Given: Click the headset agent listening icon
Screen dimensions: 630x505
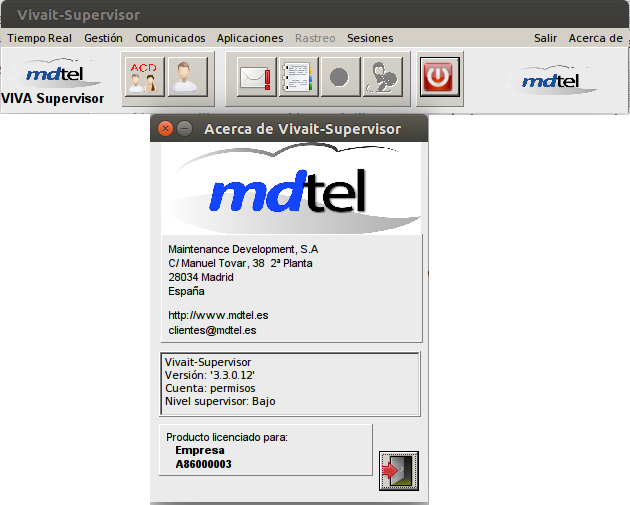Looking at the screenshot, I should pyautogui.click(x=382, y=77).
